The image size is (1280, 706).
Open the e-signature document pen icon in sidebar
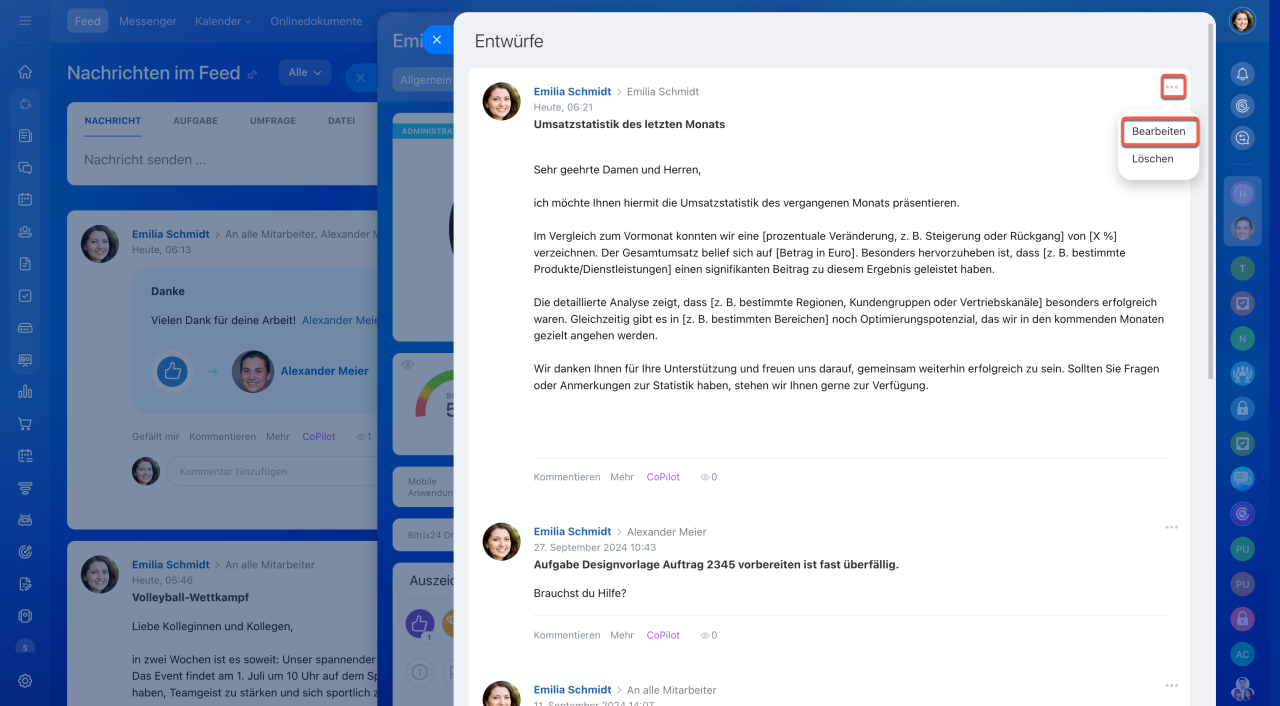(x=25, y=584)
